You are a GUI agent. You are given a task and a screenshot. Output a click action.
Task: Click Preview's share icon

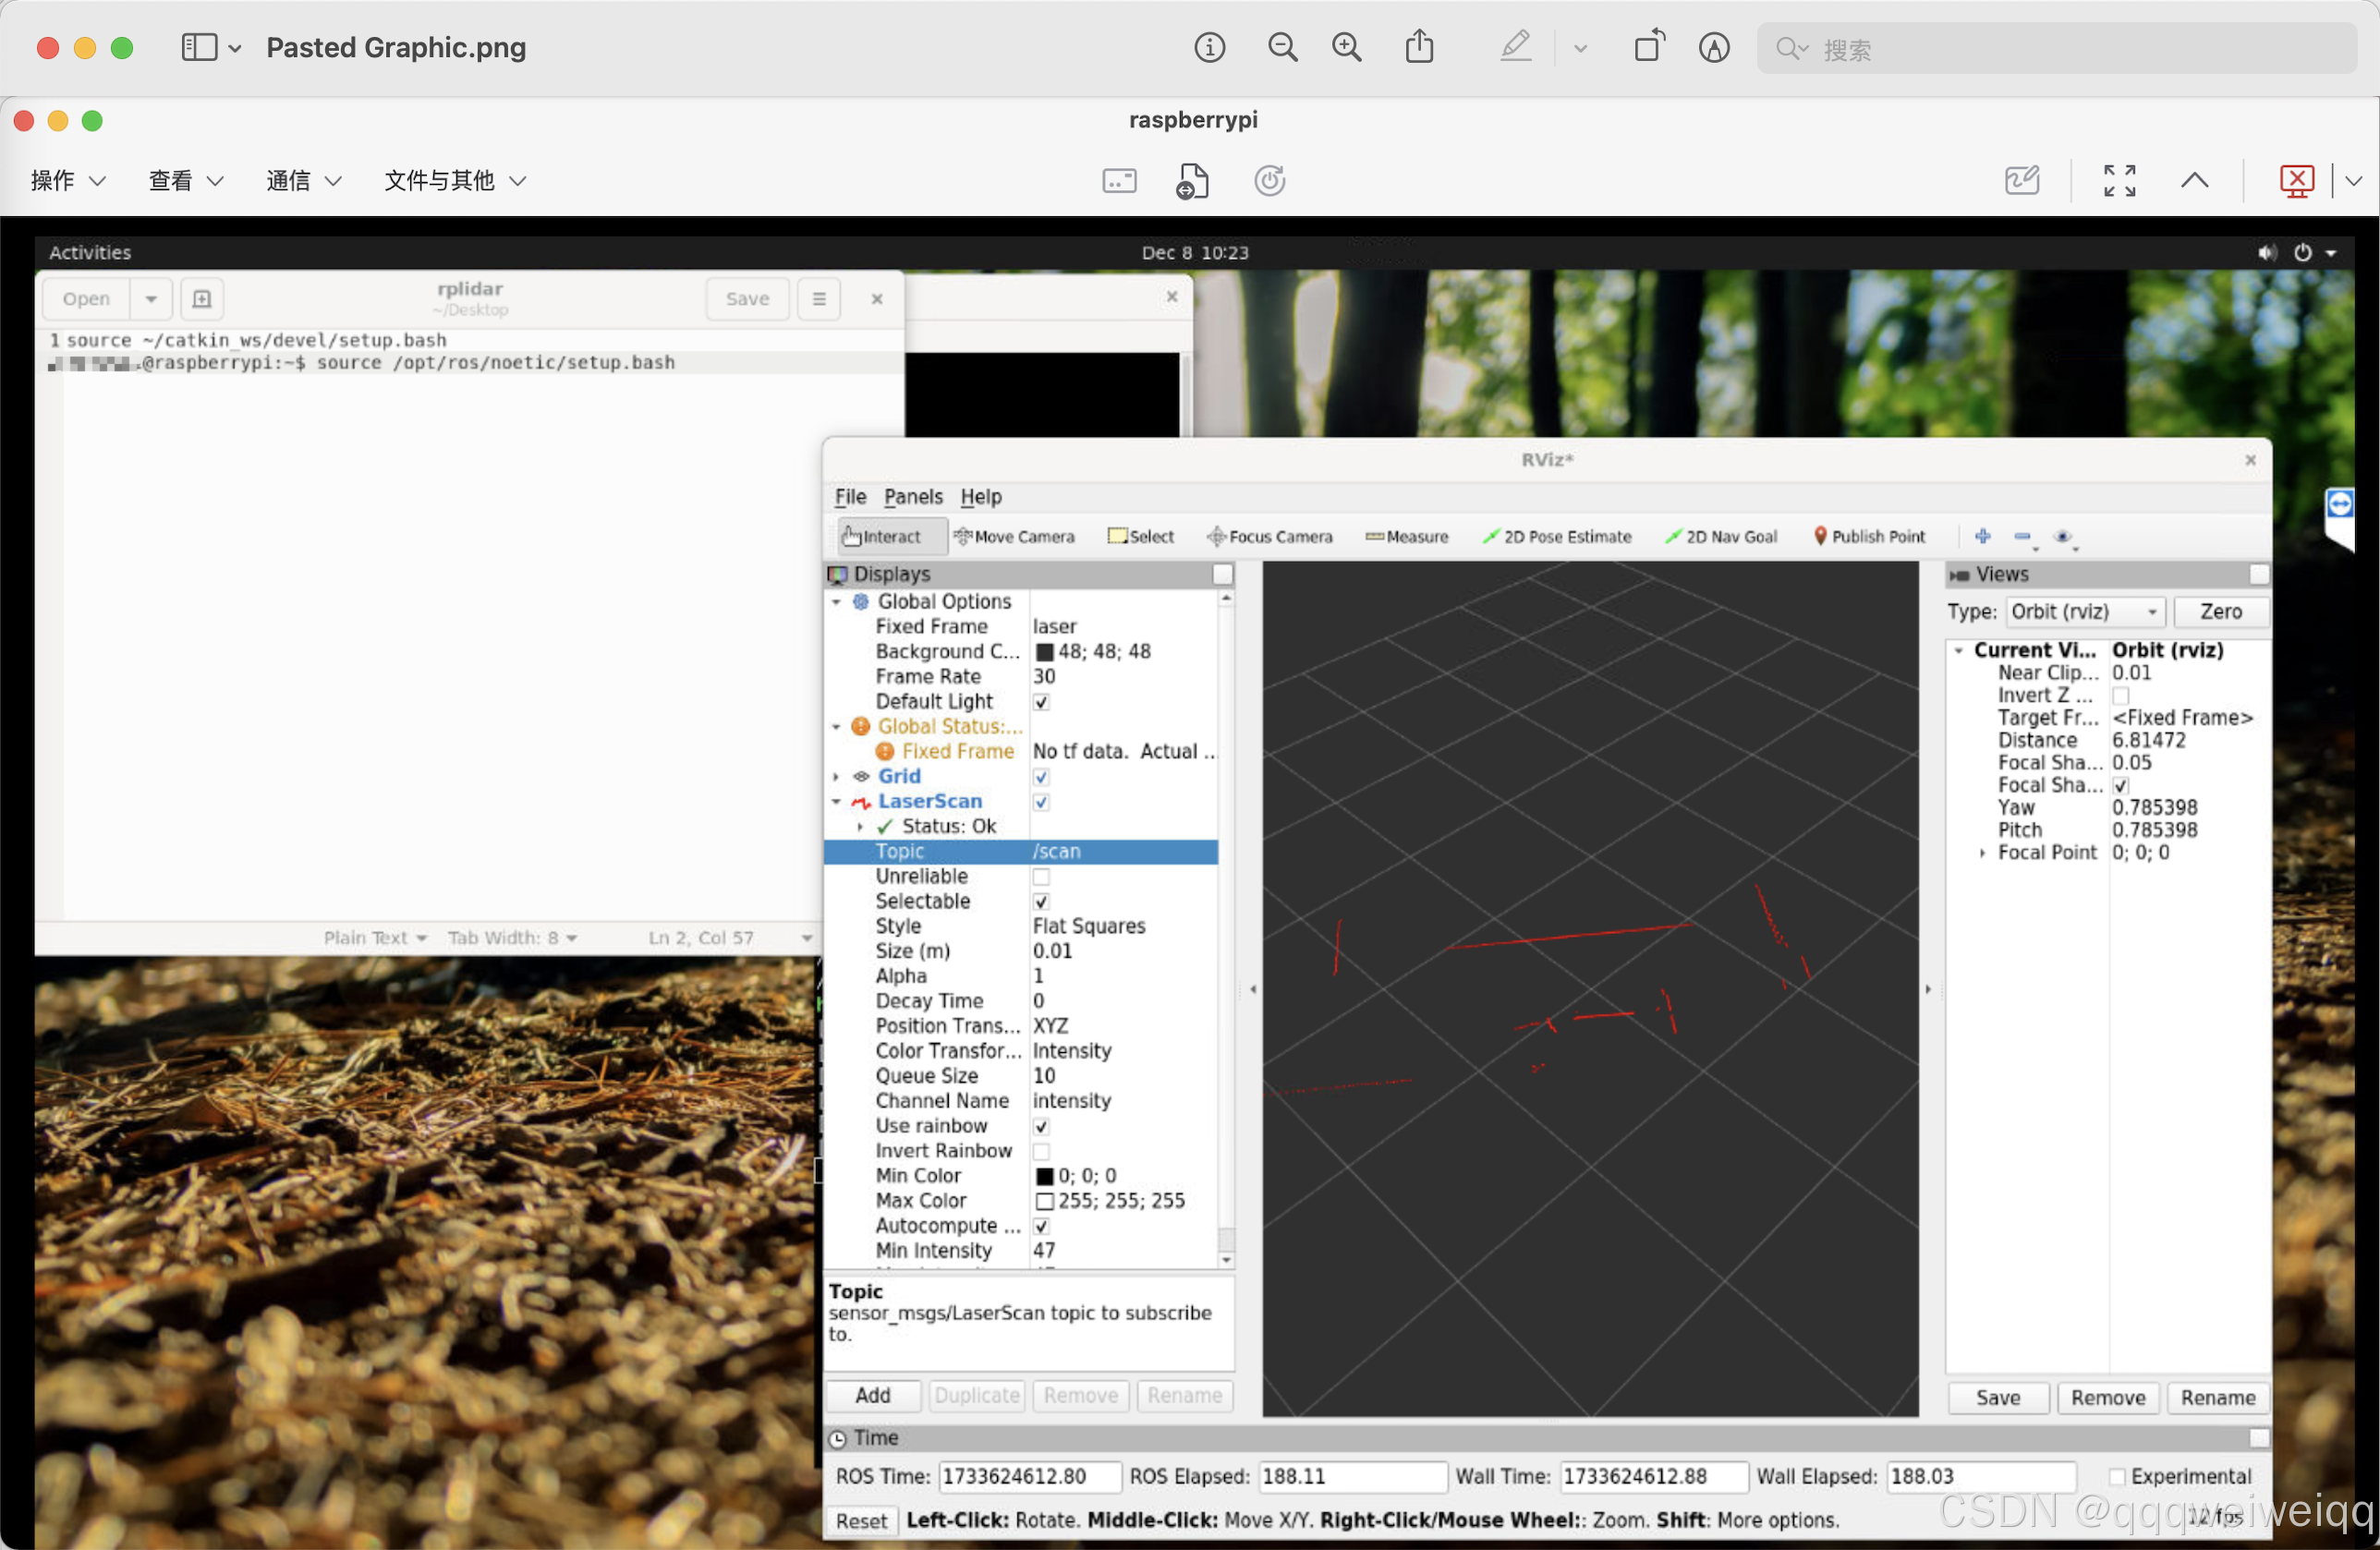(x=1419, y=47)
